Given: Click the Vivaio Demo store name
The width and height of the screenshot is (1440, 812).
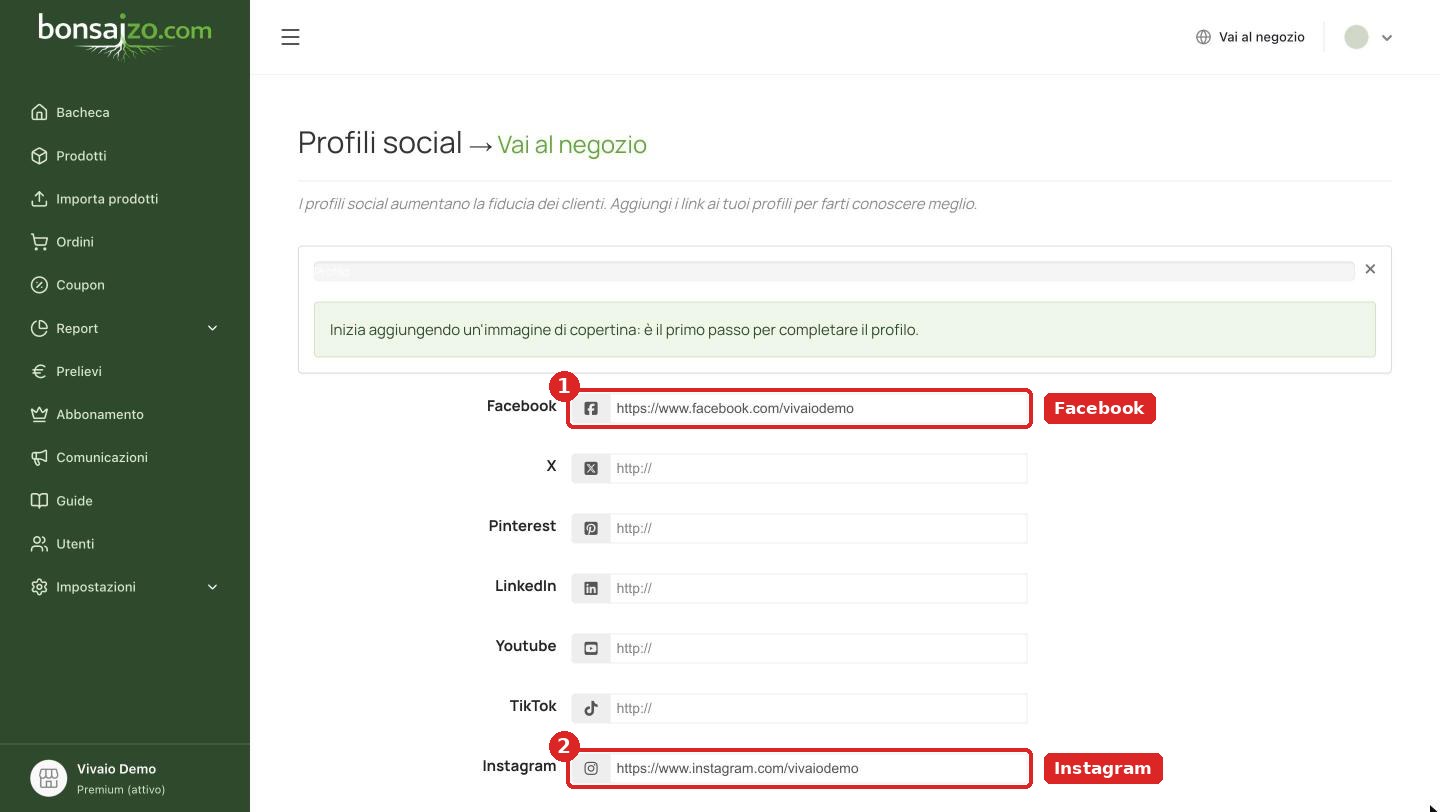Looking at the screenshot, I should [116, 768].
